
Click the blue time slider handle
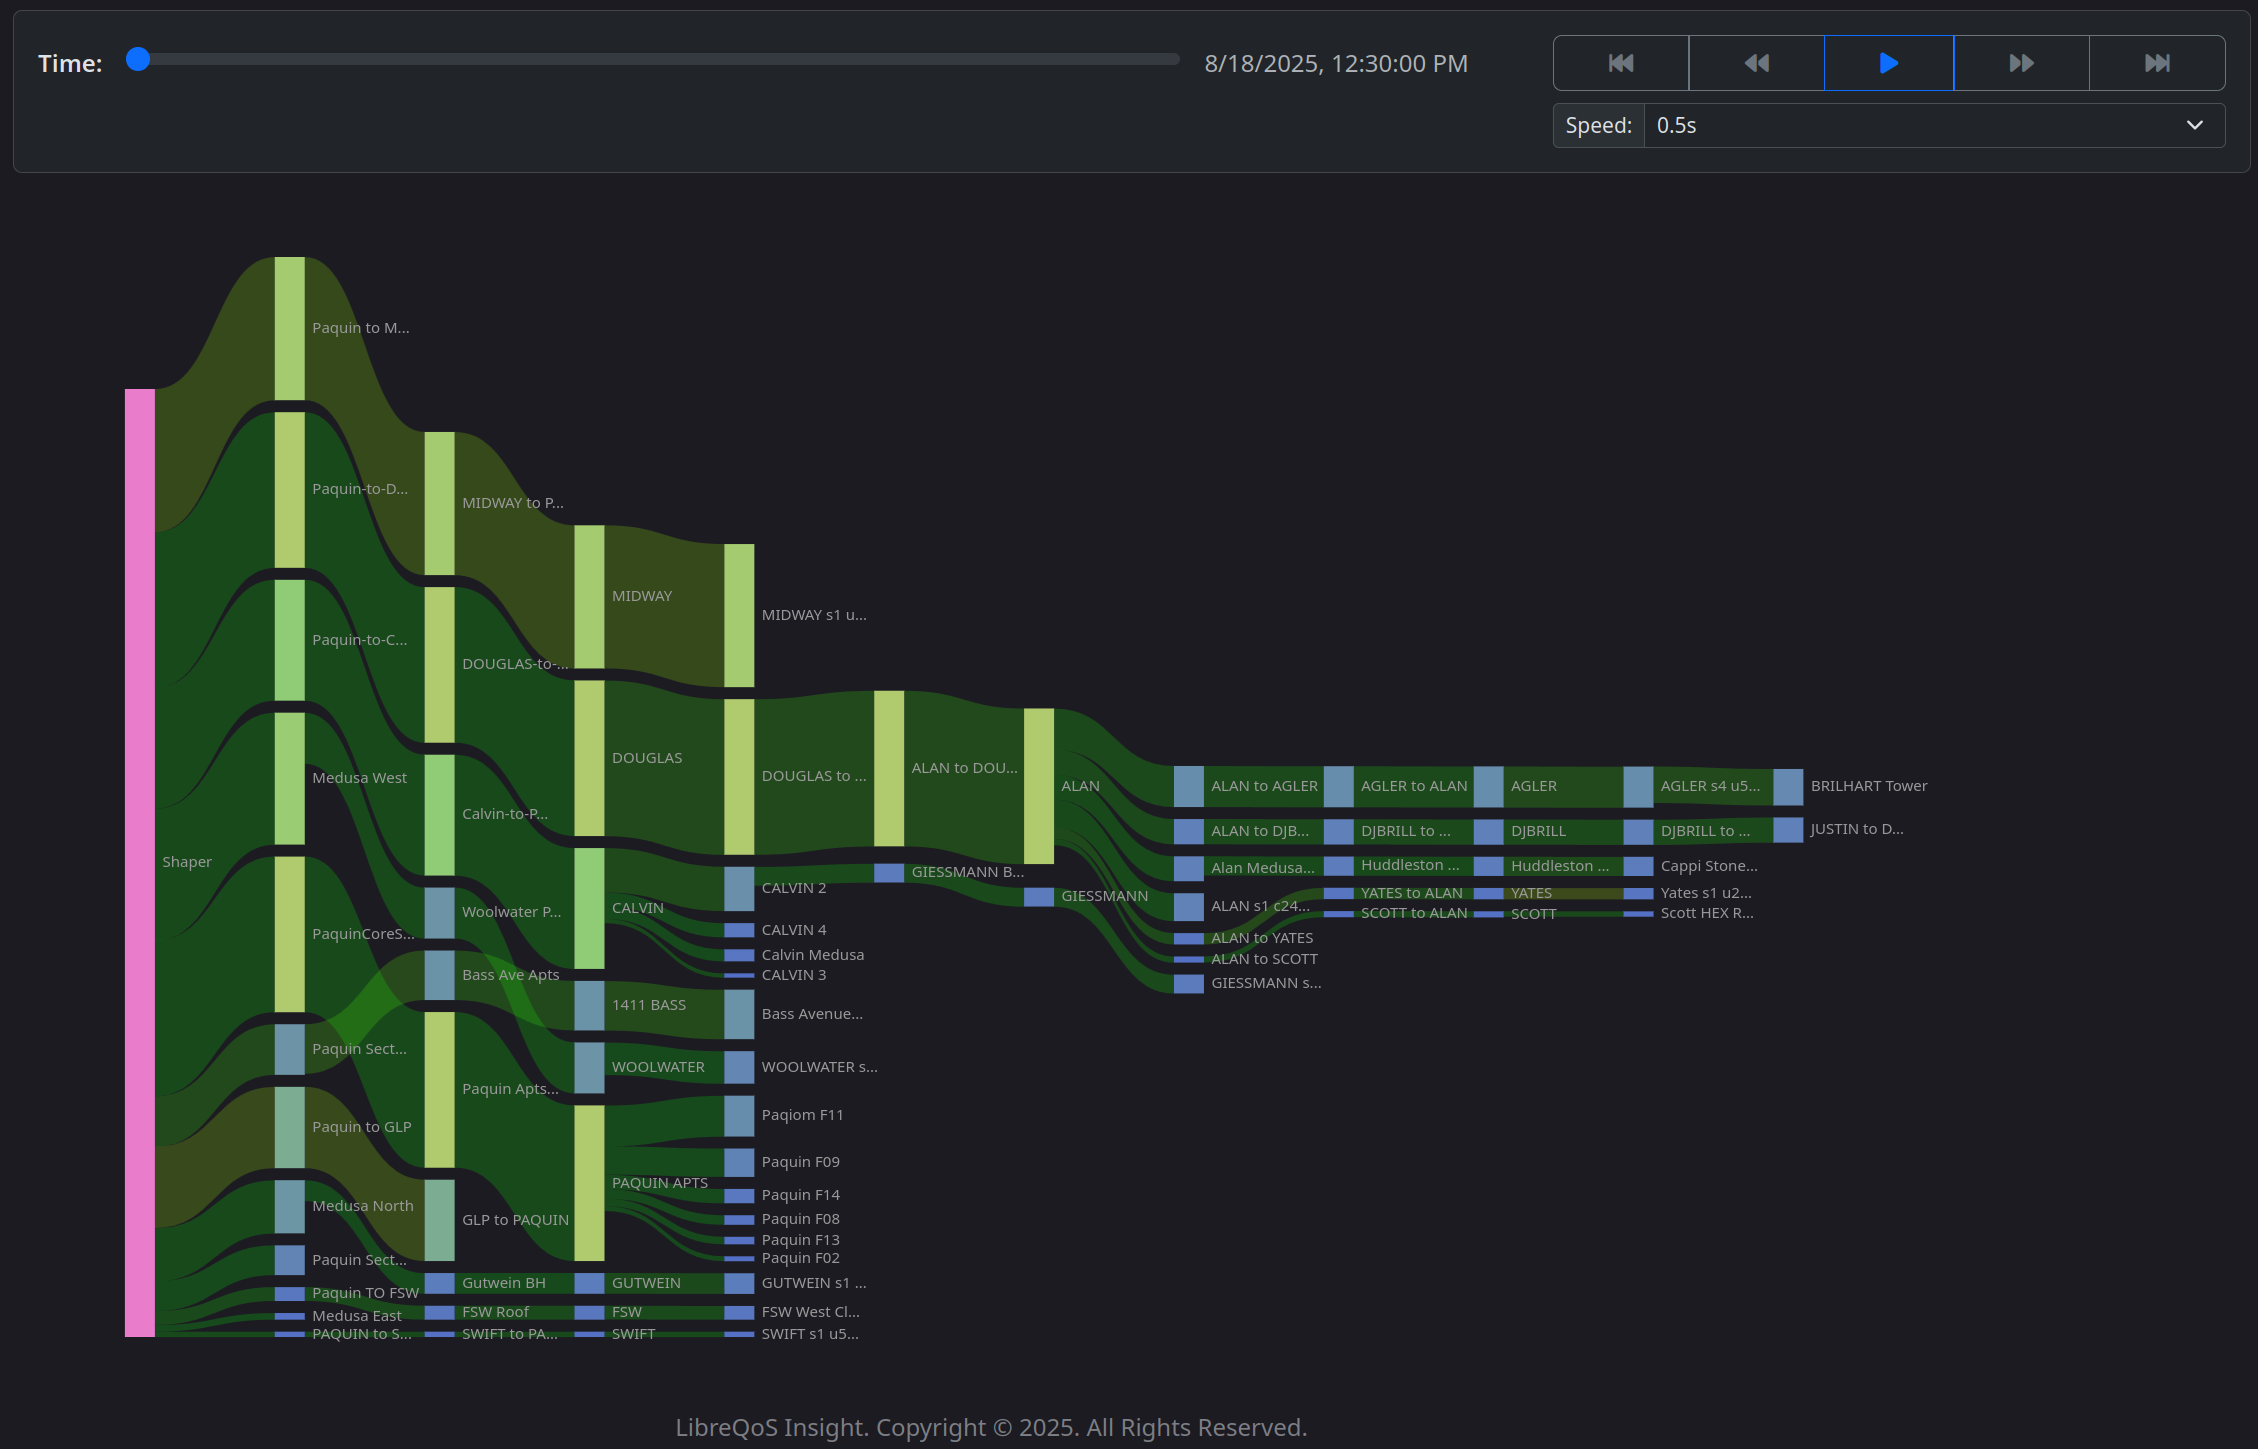point(138,60)
